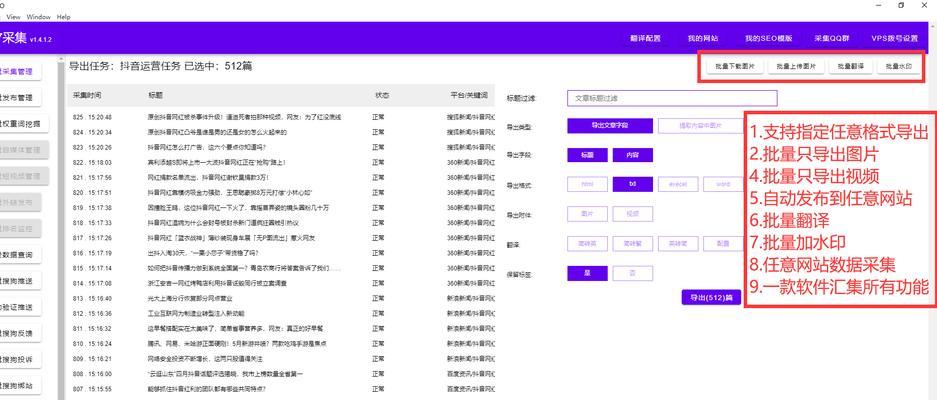This screenshot has width=937, height=400.
Task: Select the row timestamped 822 . 15:18:03
Action: click(x=281, y=163)
